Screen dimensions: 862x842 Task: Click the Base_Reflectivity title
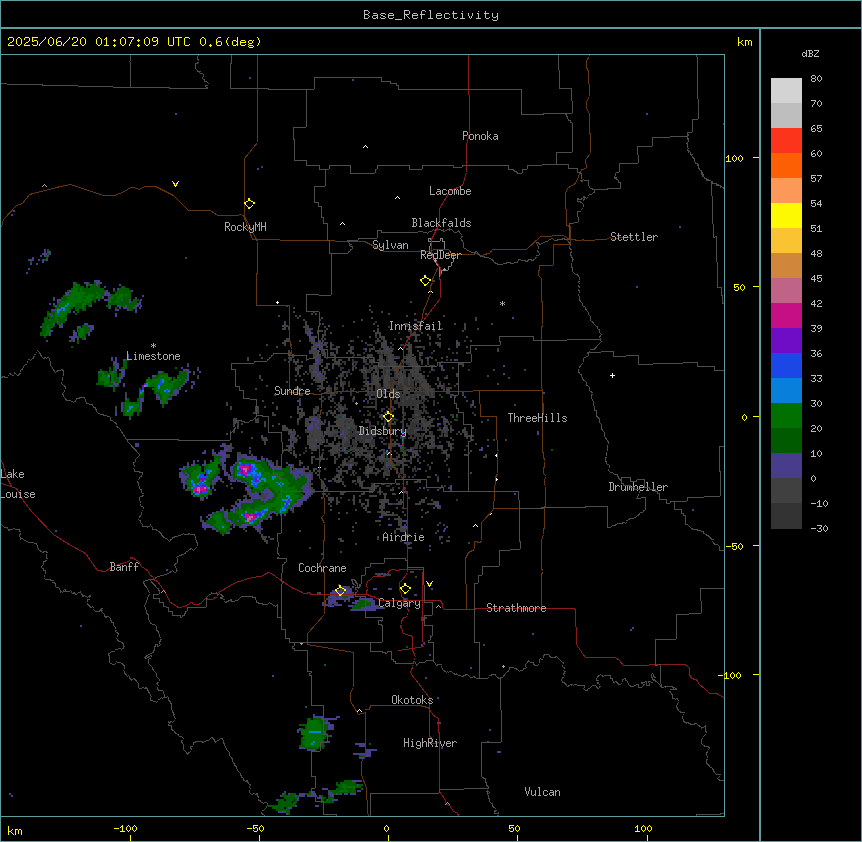point(431,15)
